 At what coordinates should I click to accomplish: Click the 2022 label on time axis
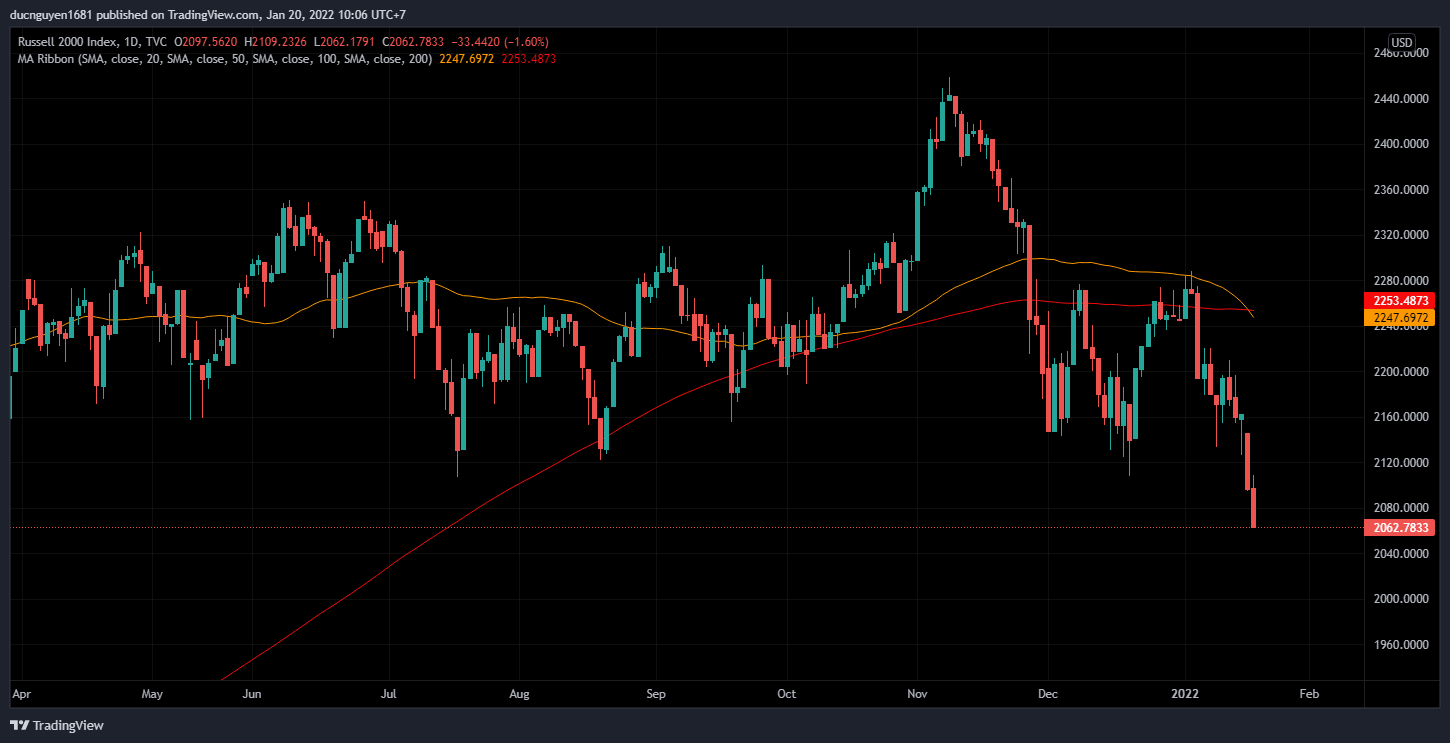pos(1185,693)
